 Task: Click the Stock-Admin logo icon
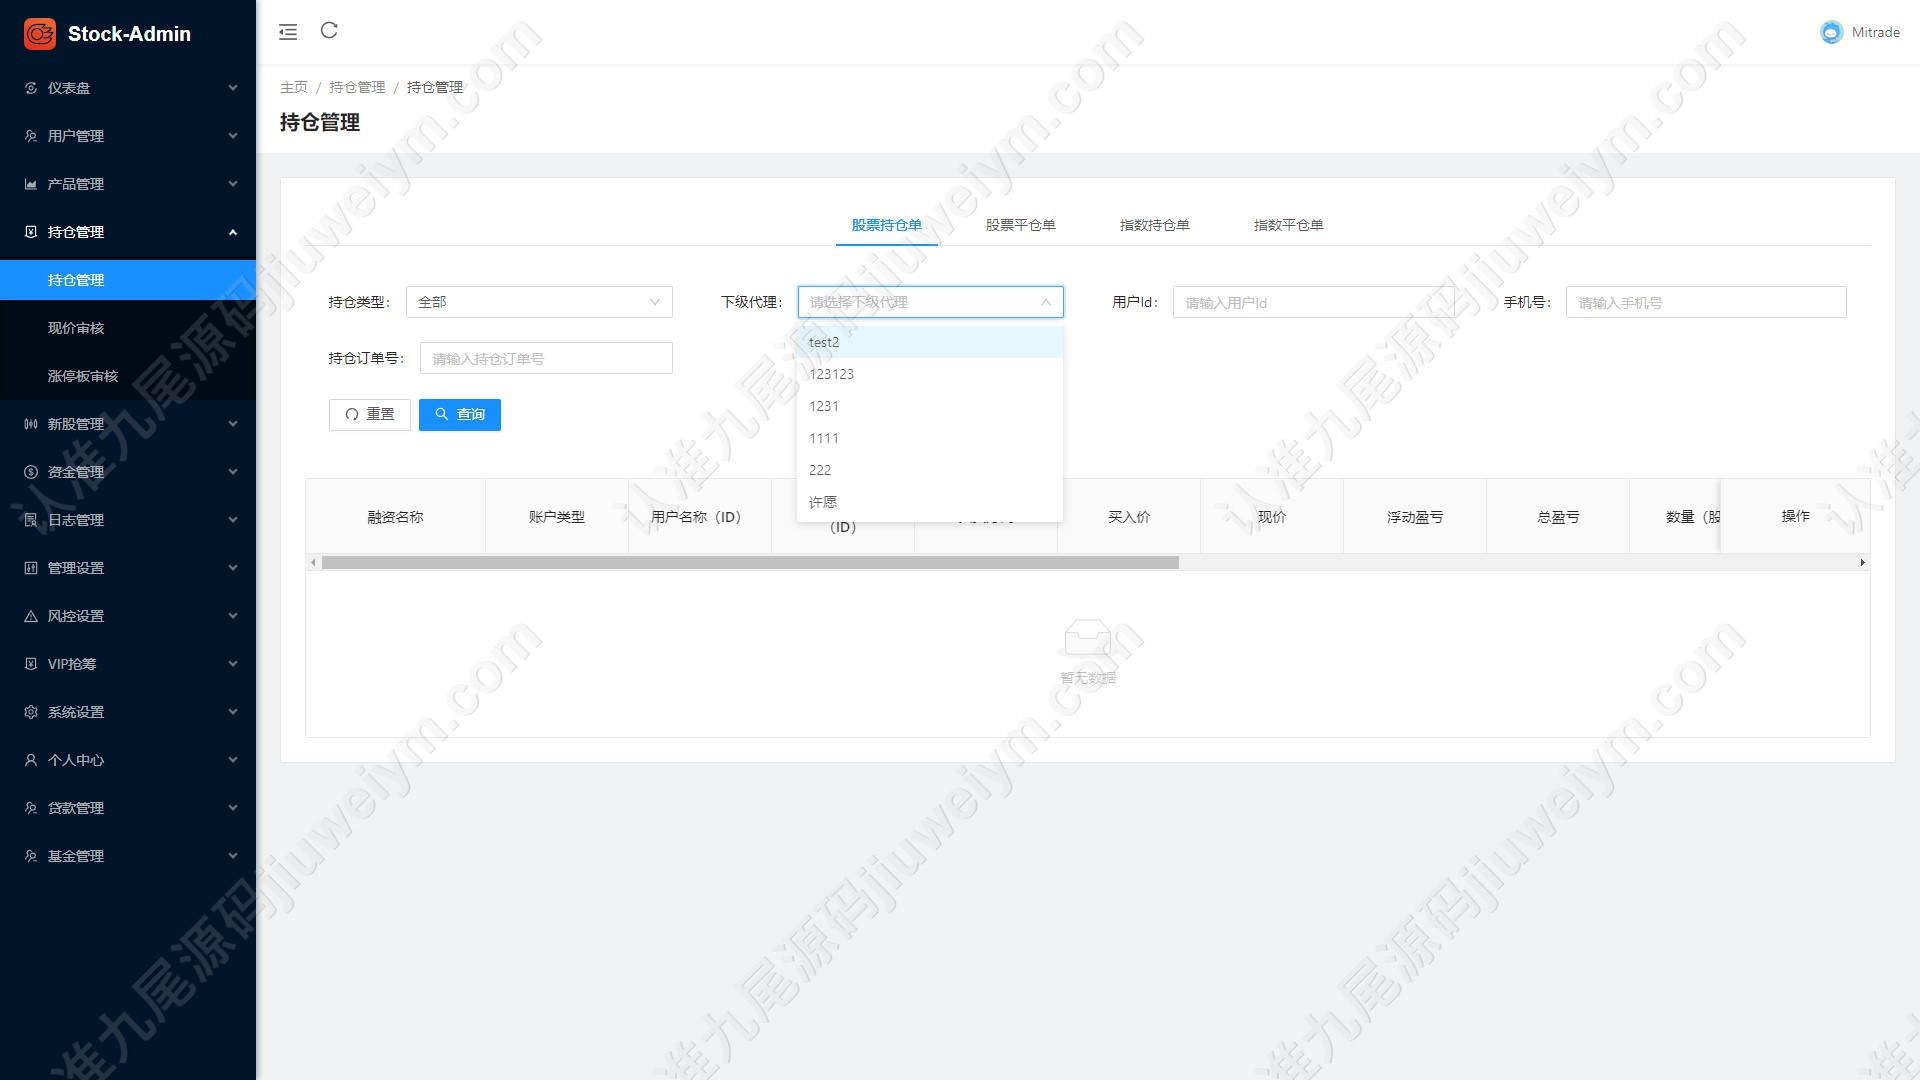[40, 33]
